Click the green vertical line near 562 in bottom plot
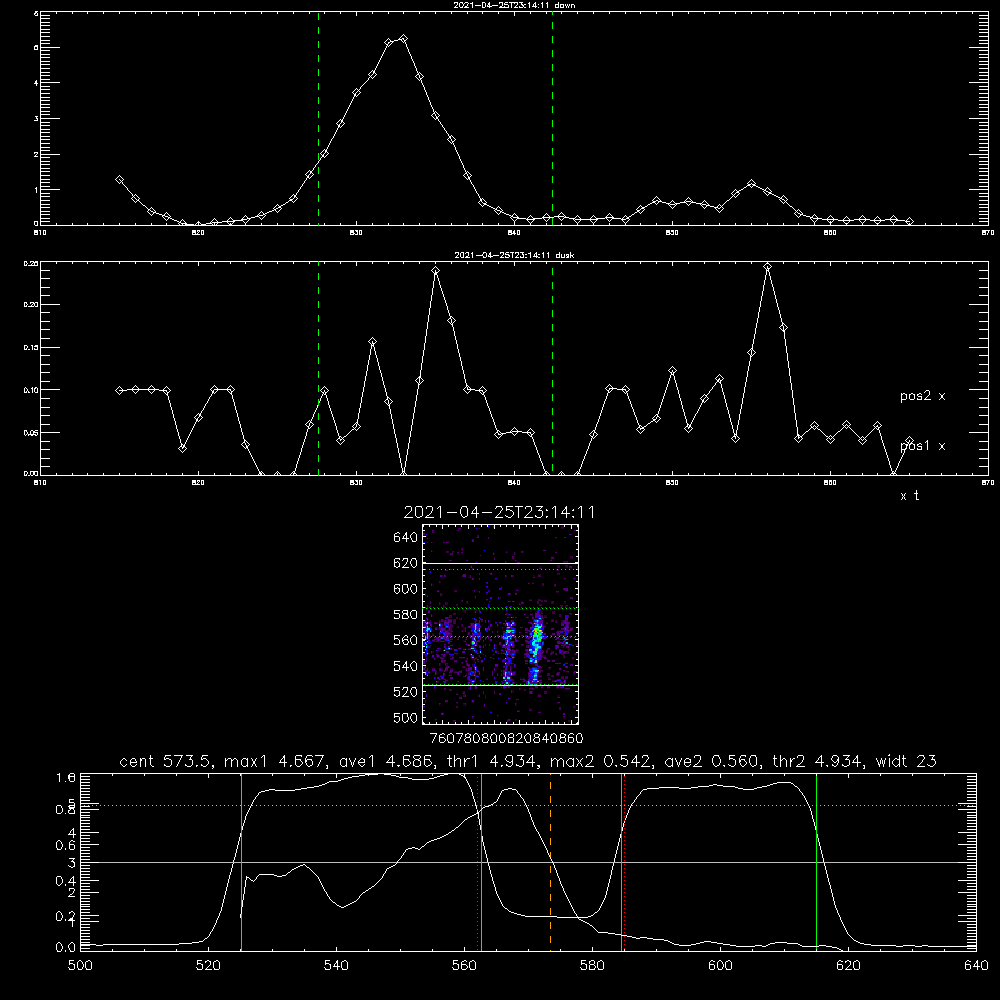The image size is (1000, 1000). tap(481, 861)
